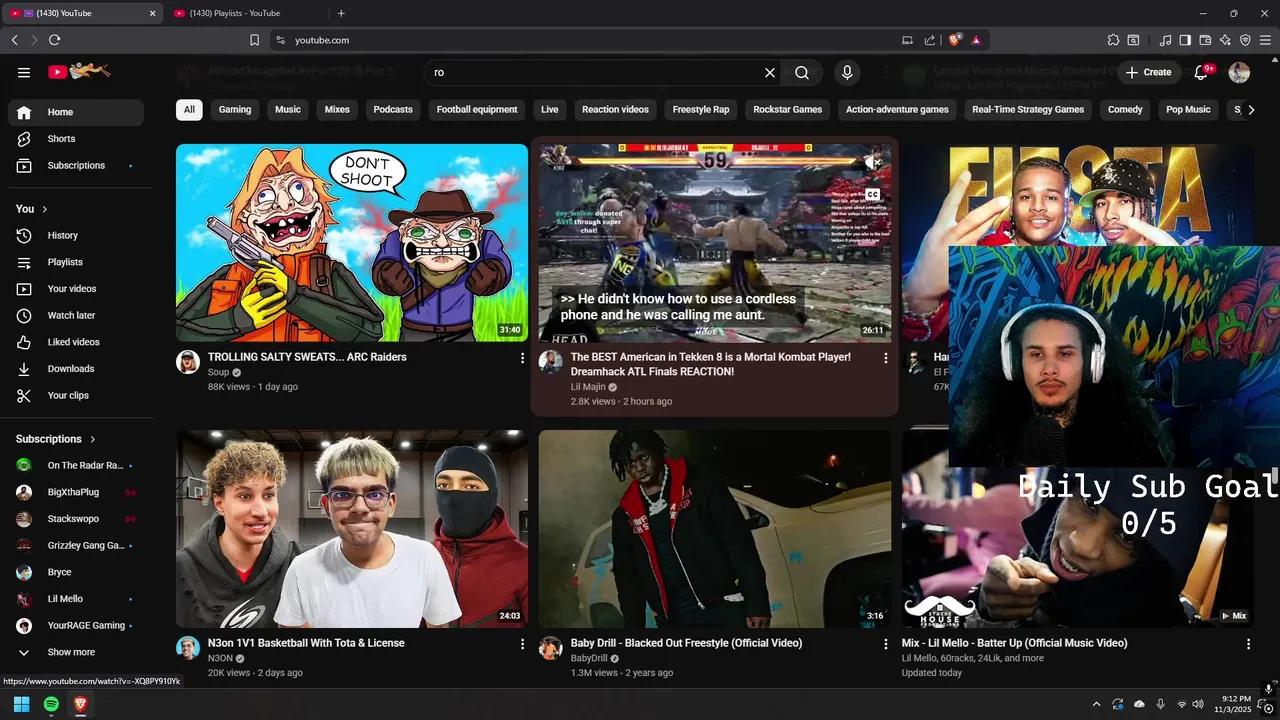Image resolution: width=1280 pixels, height=720 pixels.
Task: Expand the Subscriptions channel list header
Action: tap(56, 439)
